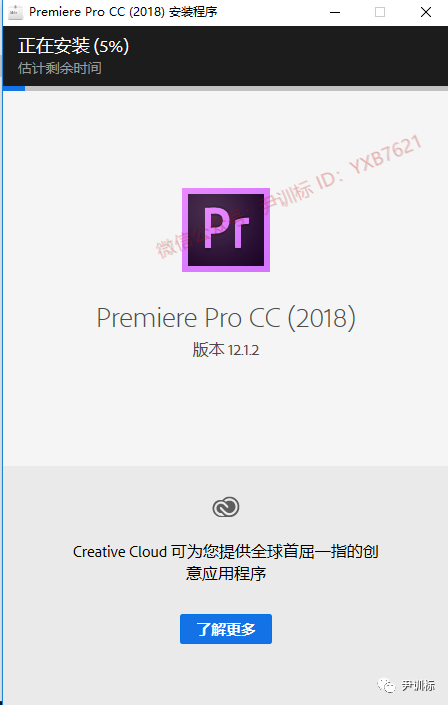Click the 估计剩余时间 remaining time label
448x705 pixels.
pyautogui.click(x=60, y=68)
